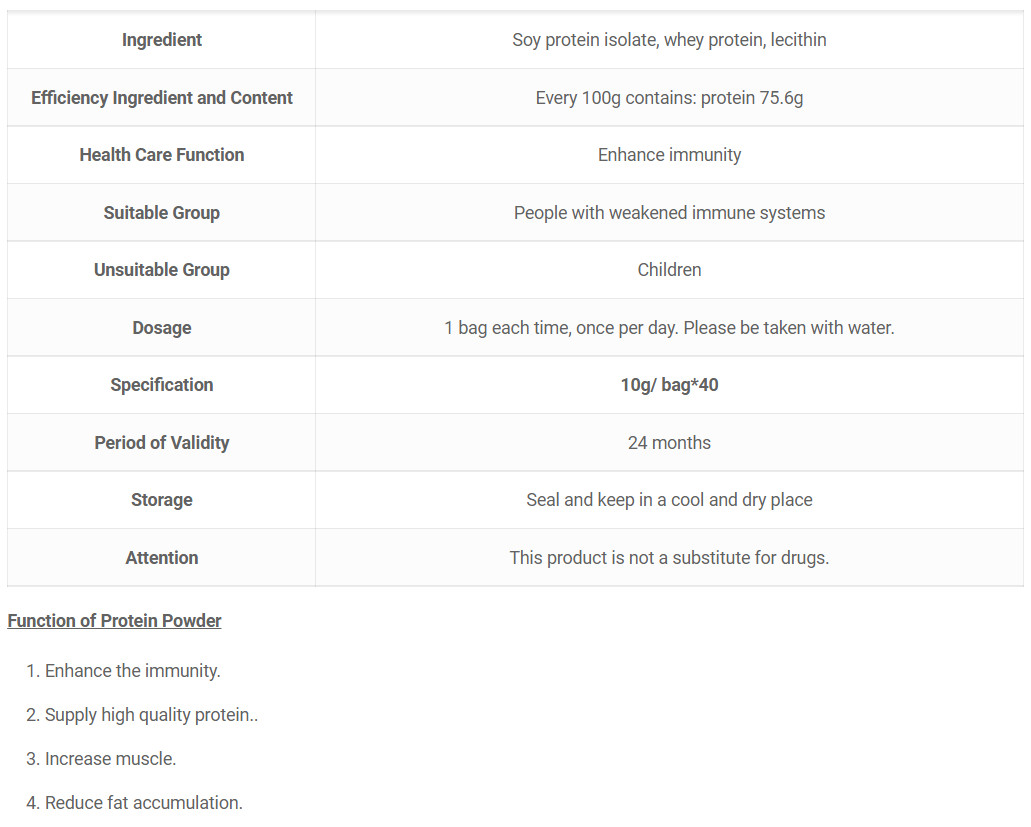This screenshot has height=827, width=1031.
Task: Click list item Supply high quality protein
Action: (x=142, y=715)
